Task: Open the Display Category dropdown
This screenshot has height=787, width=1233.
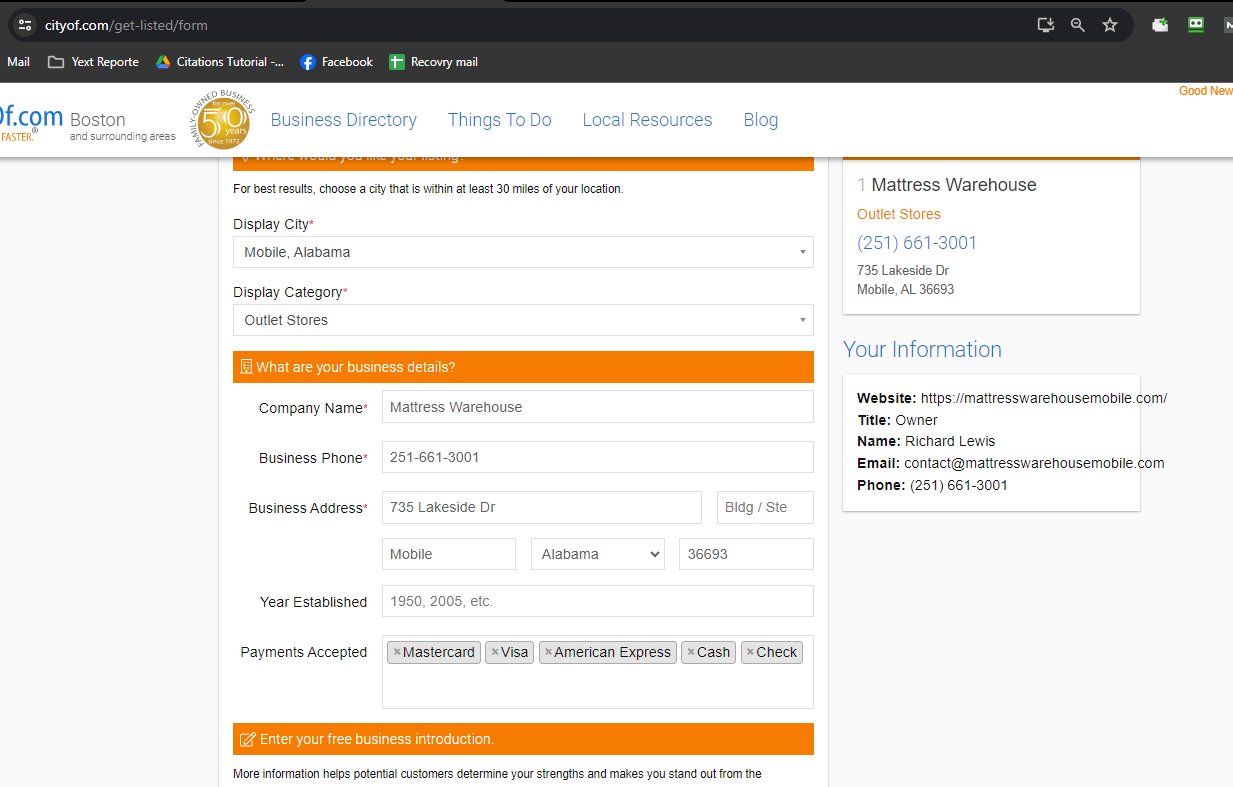Action: (x=523, y=320)
